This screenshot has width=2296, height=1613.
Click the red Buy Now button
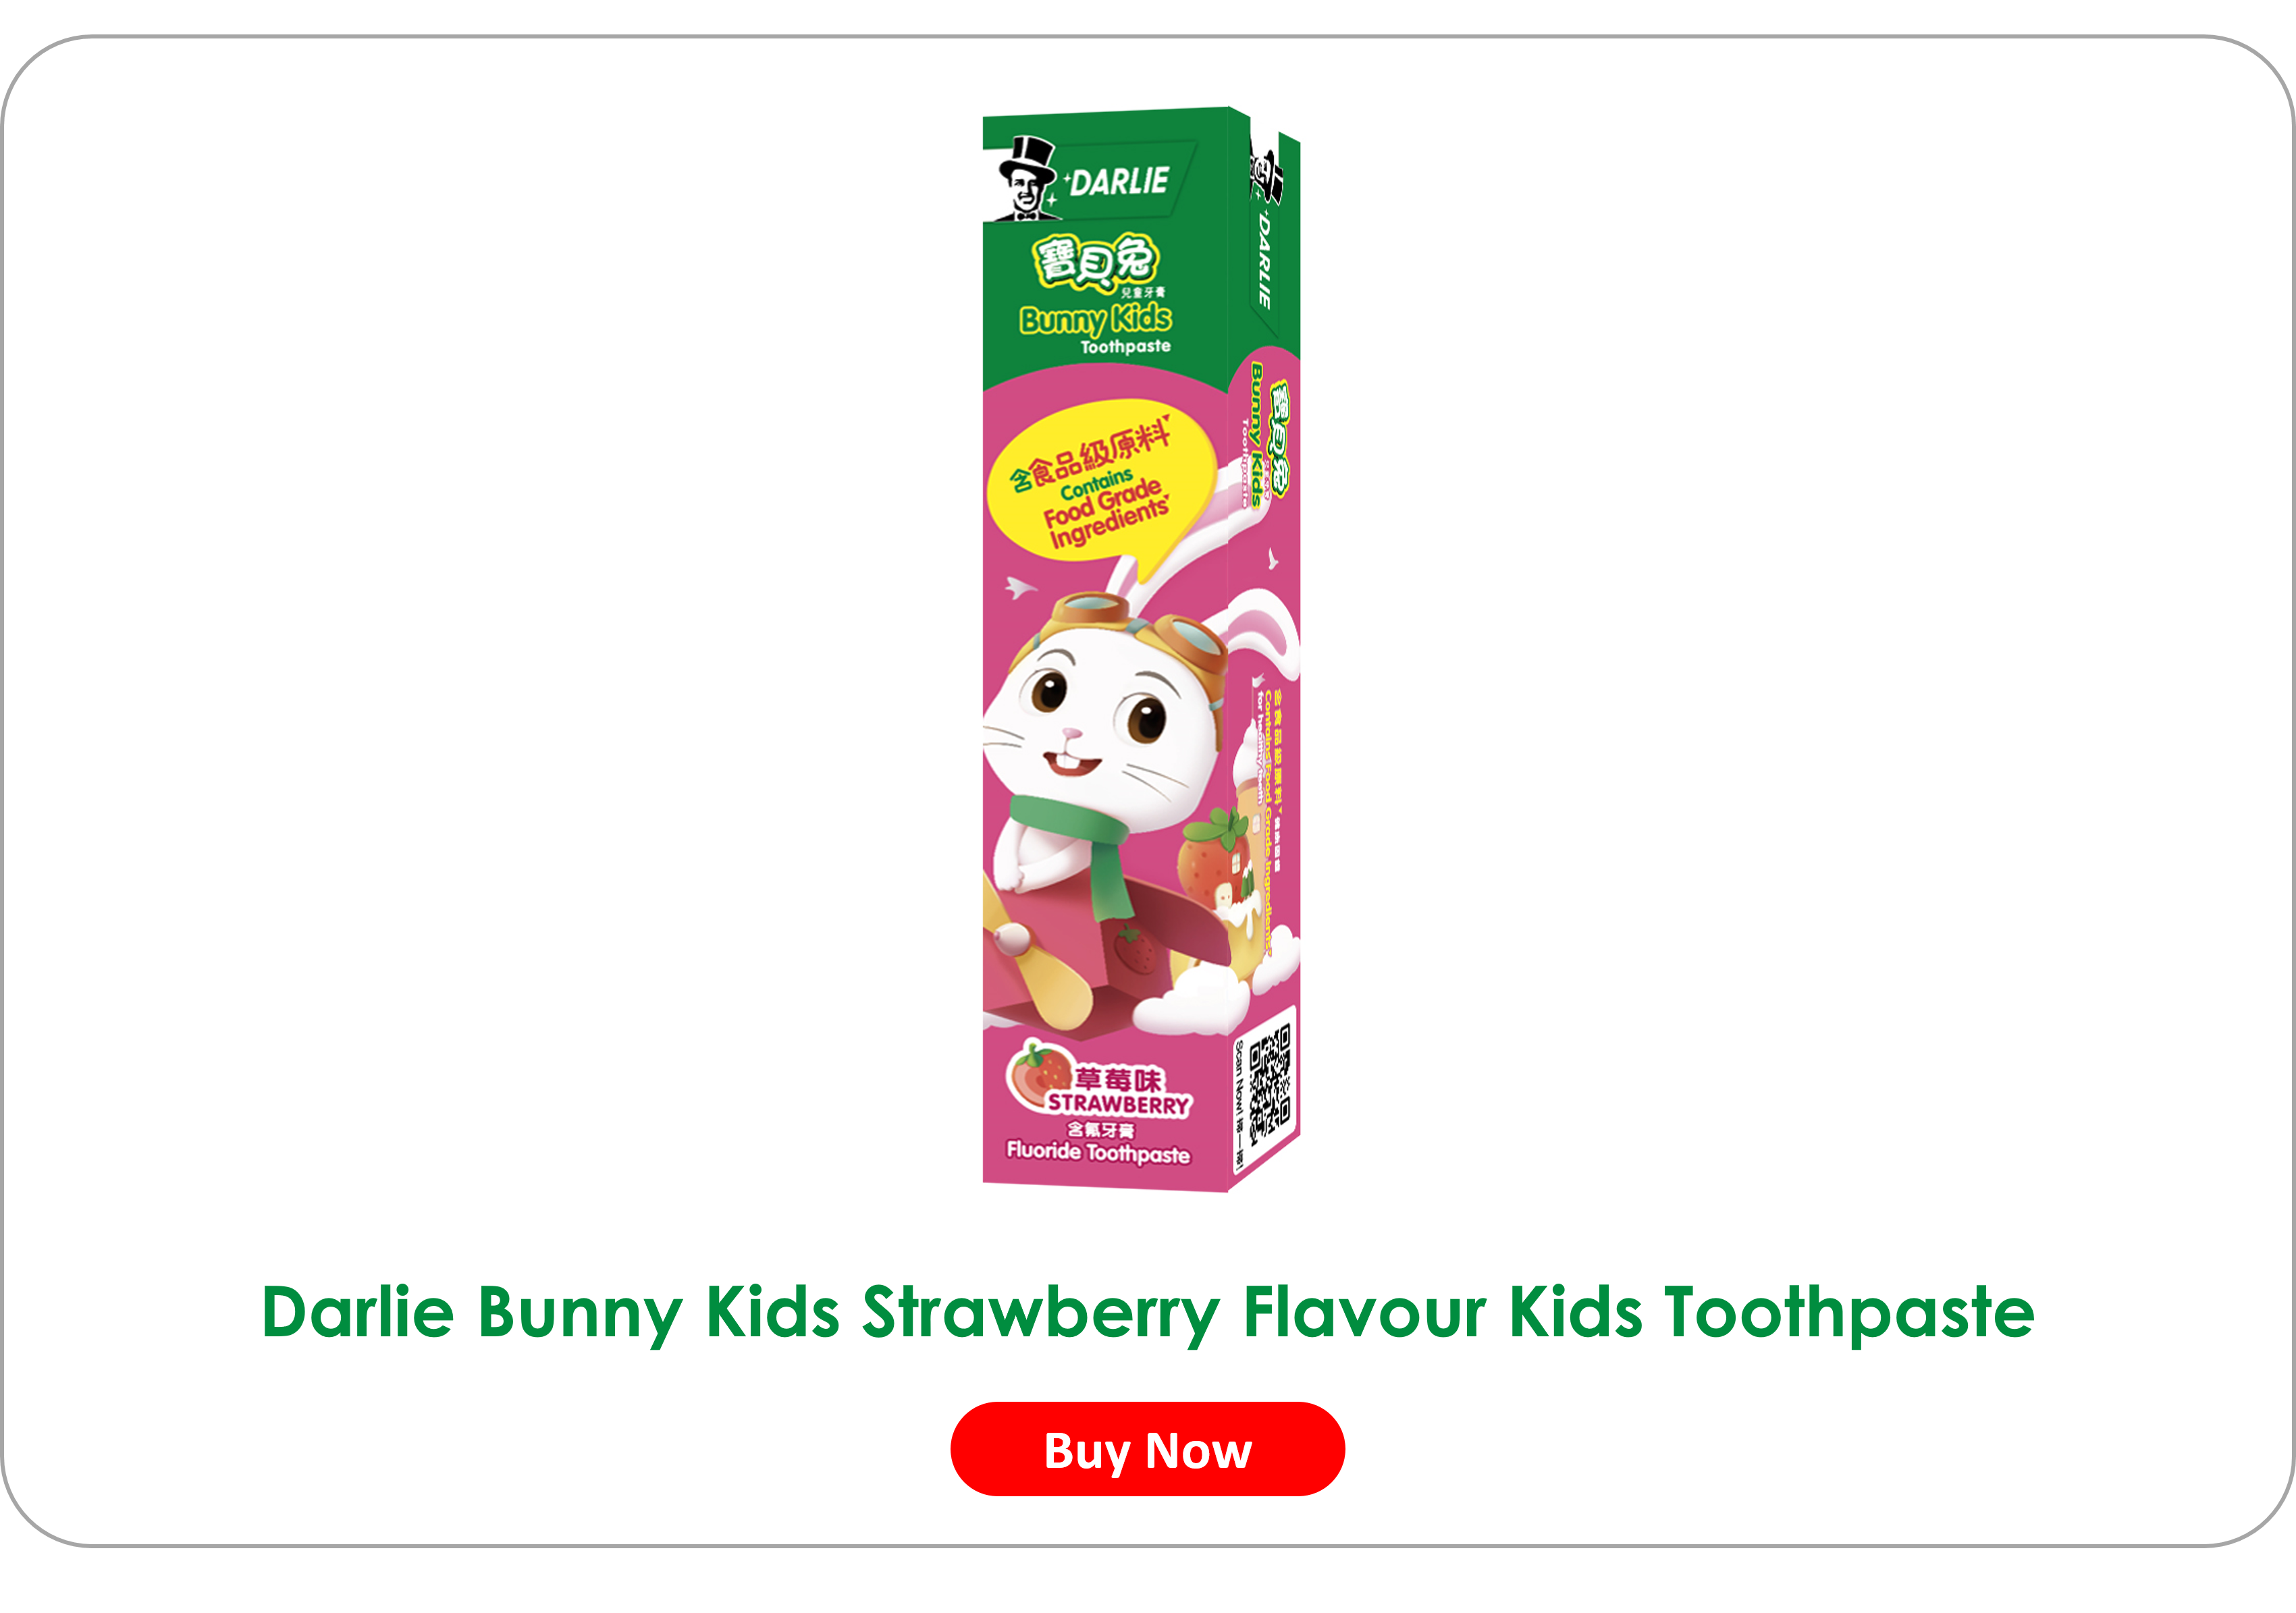pyautogui.click(x=1147, y=1449)
